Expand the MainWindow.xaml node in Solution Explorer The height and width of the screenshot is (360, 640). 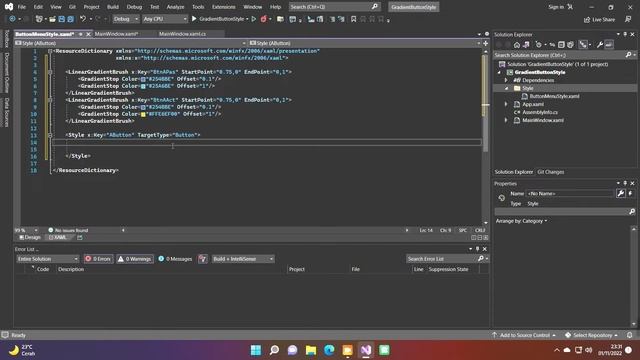[506, 120]
